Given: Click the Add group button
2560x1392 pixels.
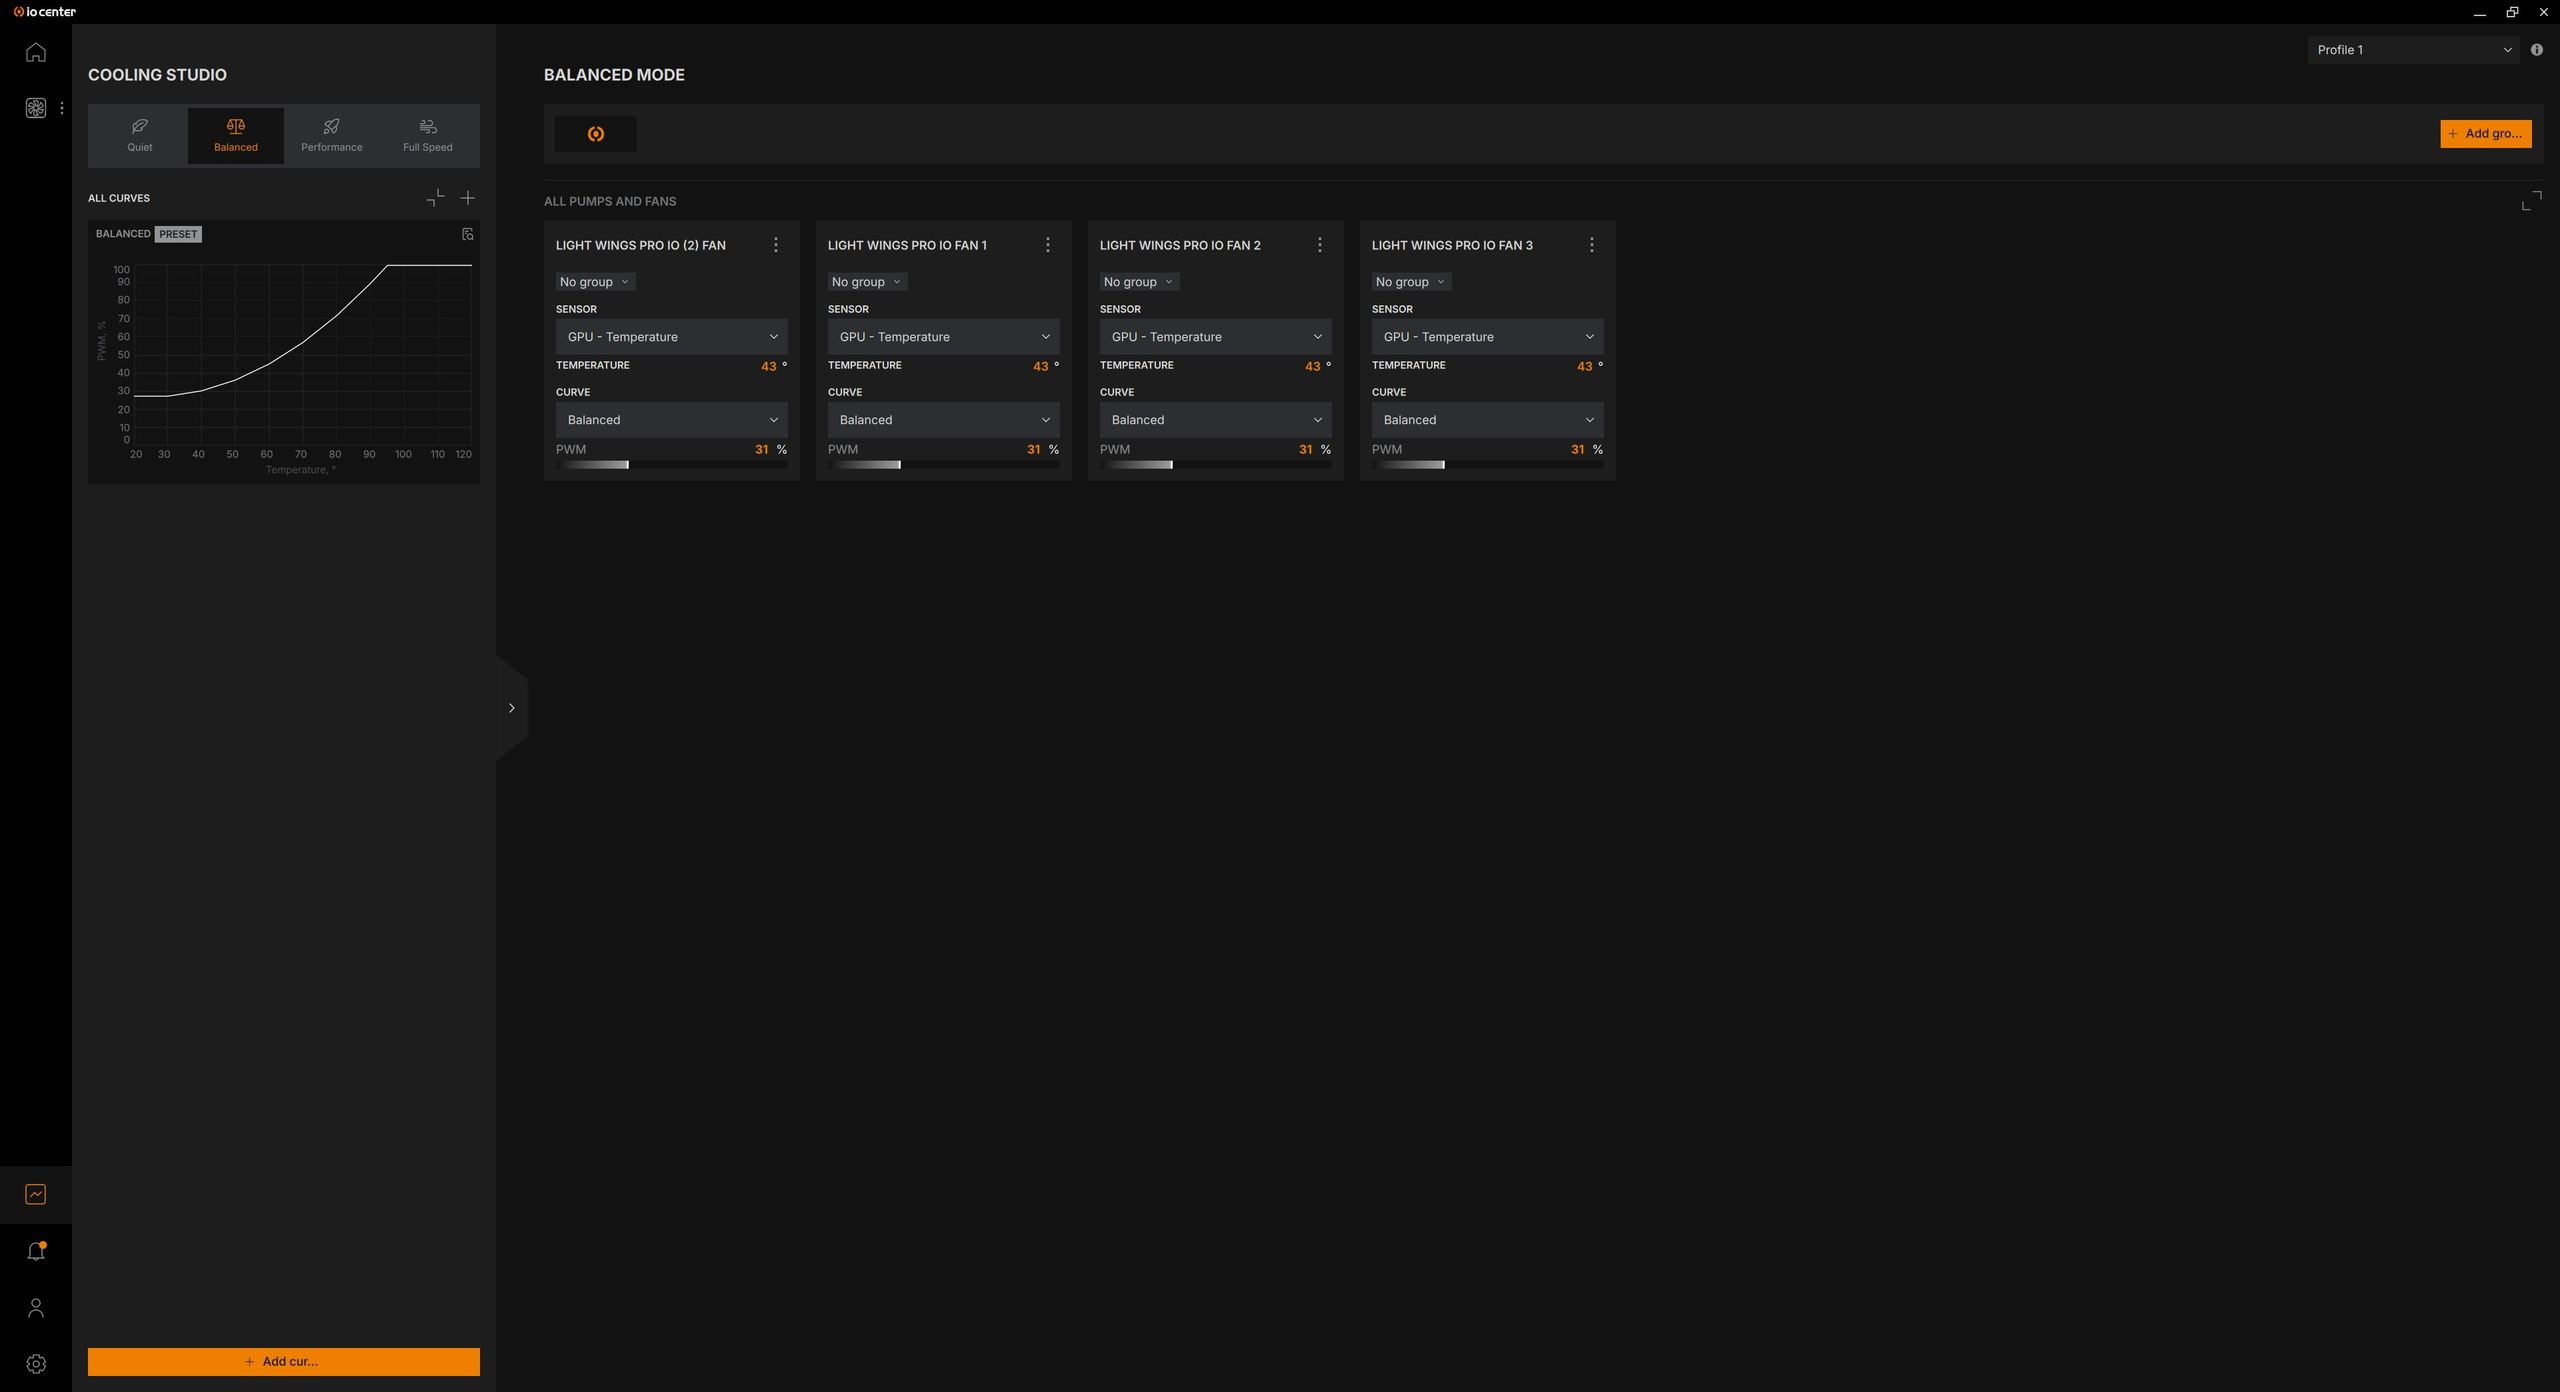Looking at the screenshot, I should click(2486, 134).
